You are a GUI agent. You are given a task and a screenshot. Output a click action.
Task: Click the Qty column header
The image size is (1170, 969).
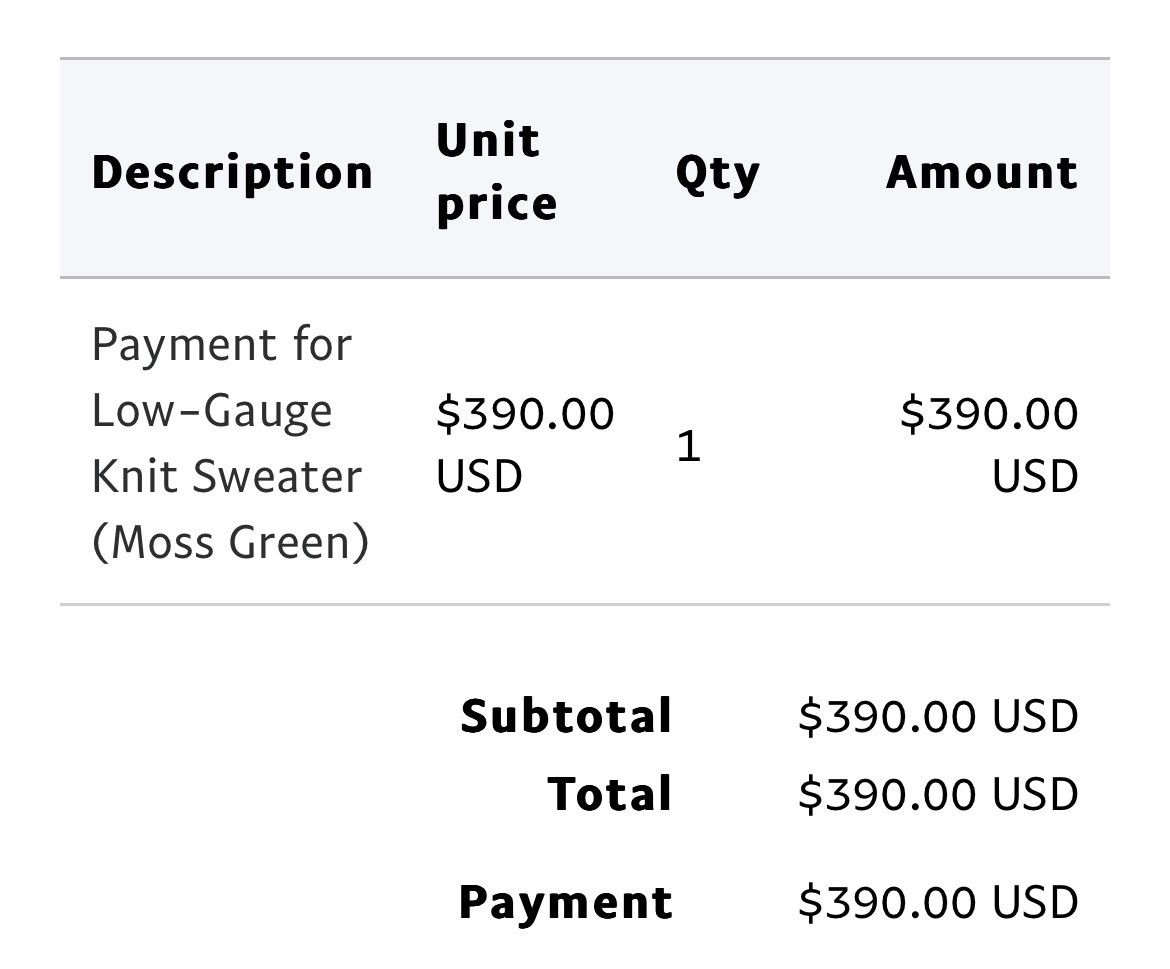pyautogui.click(x=717, y=174)
